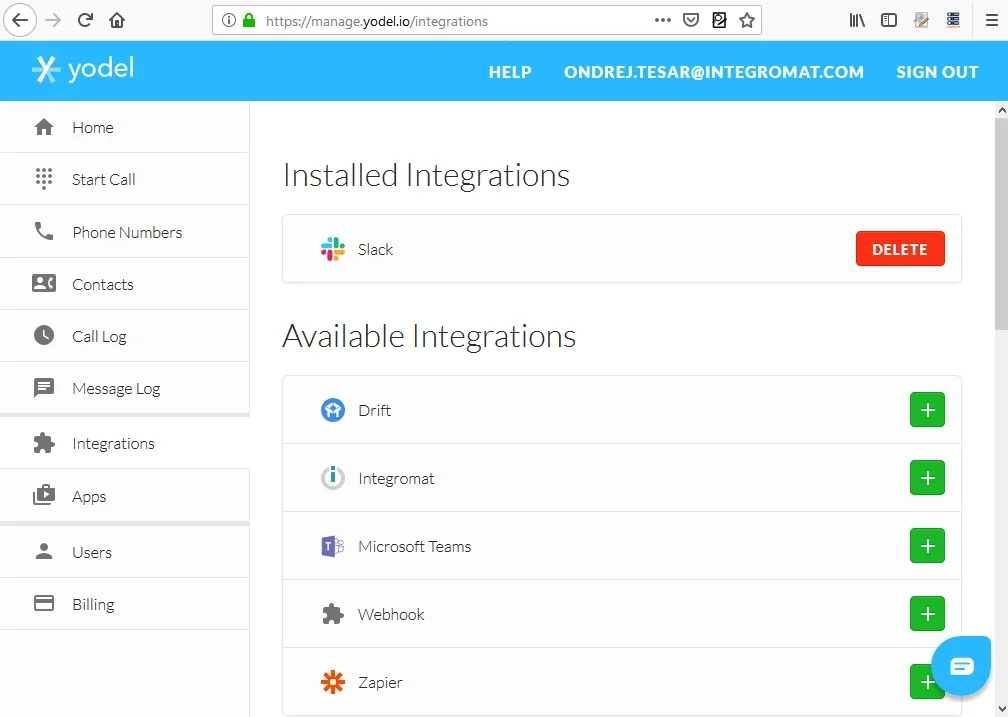Add the Integromat integration
The image size is (1008, 717).
(927, 478)
